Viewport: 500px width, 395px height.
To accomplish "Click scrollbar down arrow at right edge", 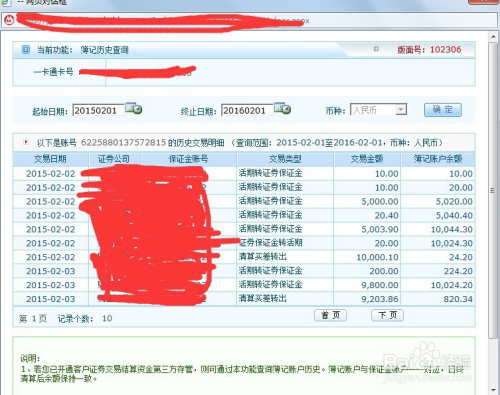I will 493,389.
